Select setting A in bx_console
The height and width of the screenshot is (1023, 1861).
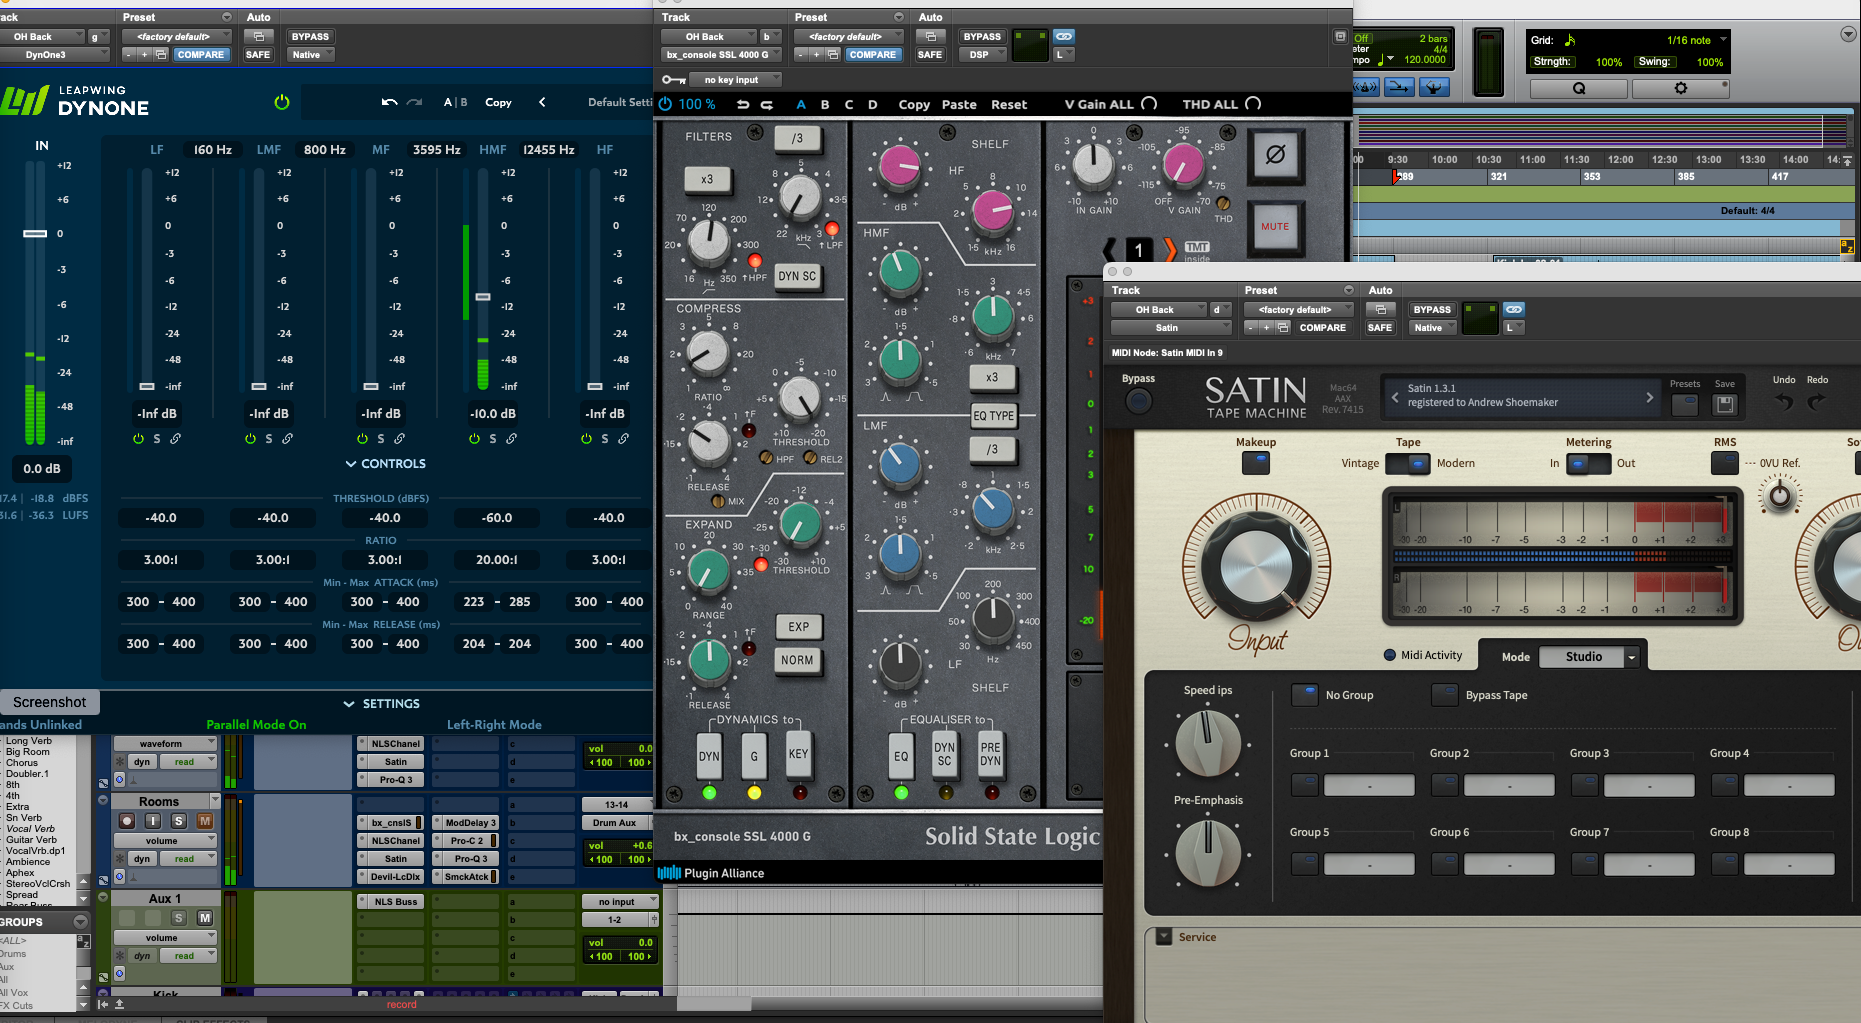(x=801, y=104)
